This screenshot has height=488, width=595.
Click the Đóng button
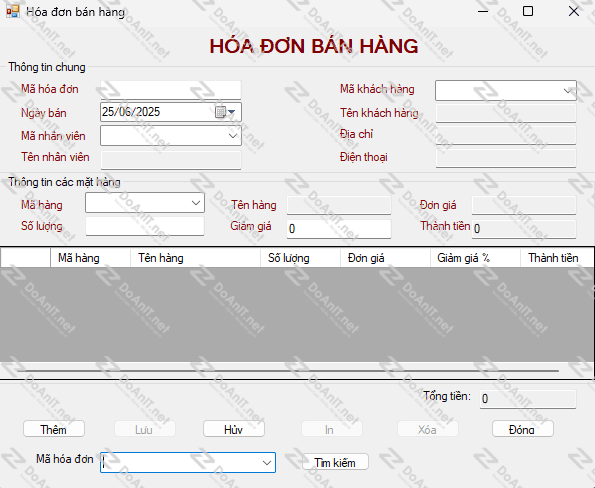coord(523,429)
